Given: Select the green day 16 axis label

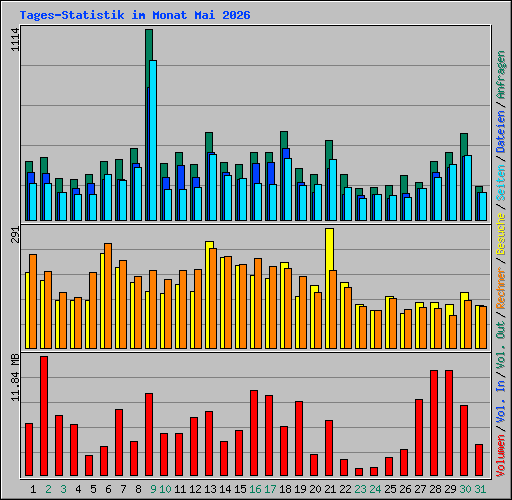Looking at the screenshot, I should point(255,489).
